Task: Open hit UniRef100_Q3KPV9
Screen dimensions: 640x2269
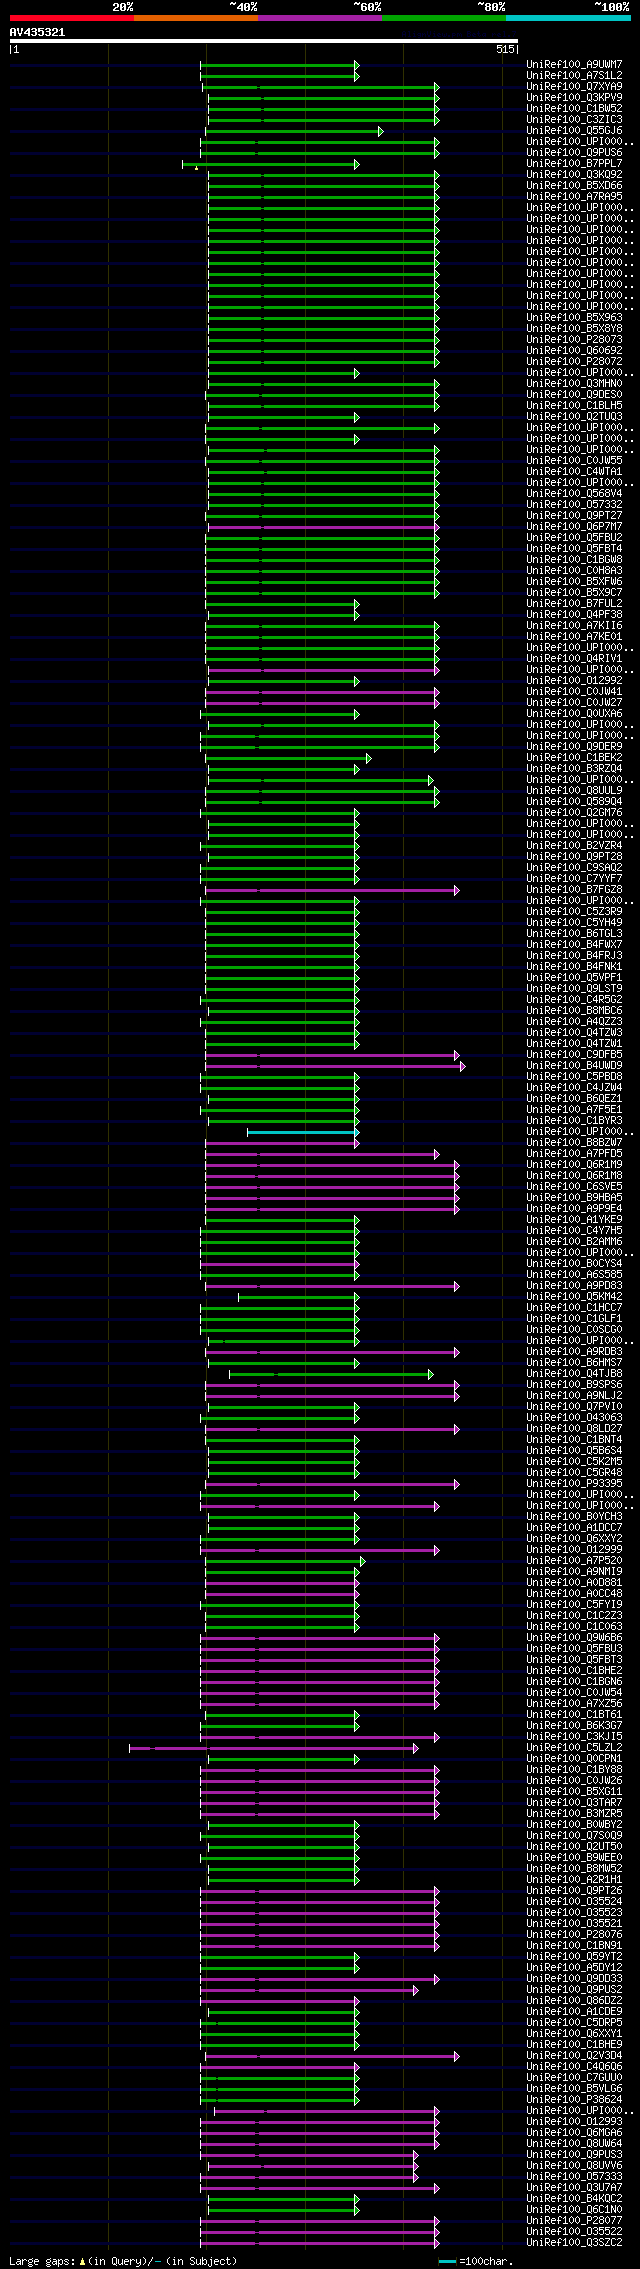Action: click(574, 98)
